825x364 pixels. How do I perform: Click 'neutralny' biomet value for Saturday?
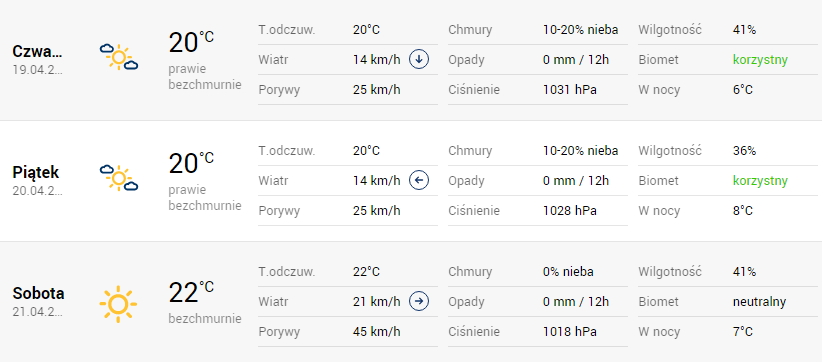click(759, 302)
